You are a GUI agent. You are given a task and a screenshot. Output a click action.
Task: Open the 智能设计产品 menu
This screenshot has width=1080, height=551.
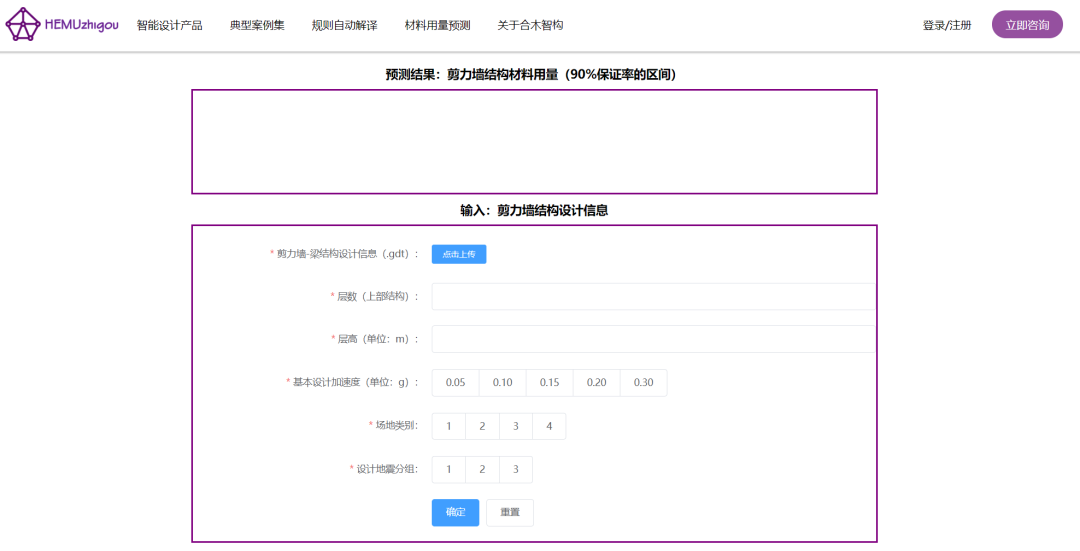pos(169,25)
